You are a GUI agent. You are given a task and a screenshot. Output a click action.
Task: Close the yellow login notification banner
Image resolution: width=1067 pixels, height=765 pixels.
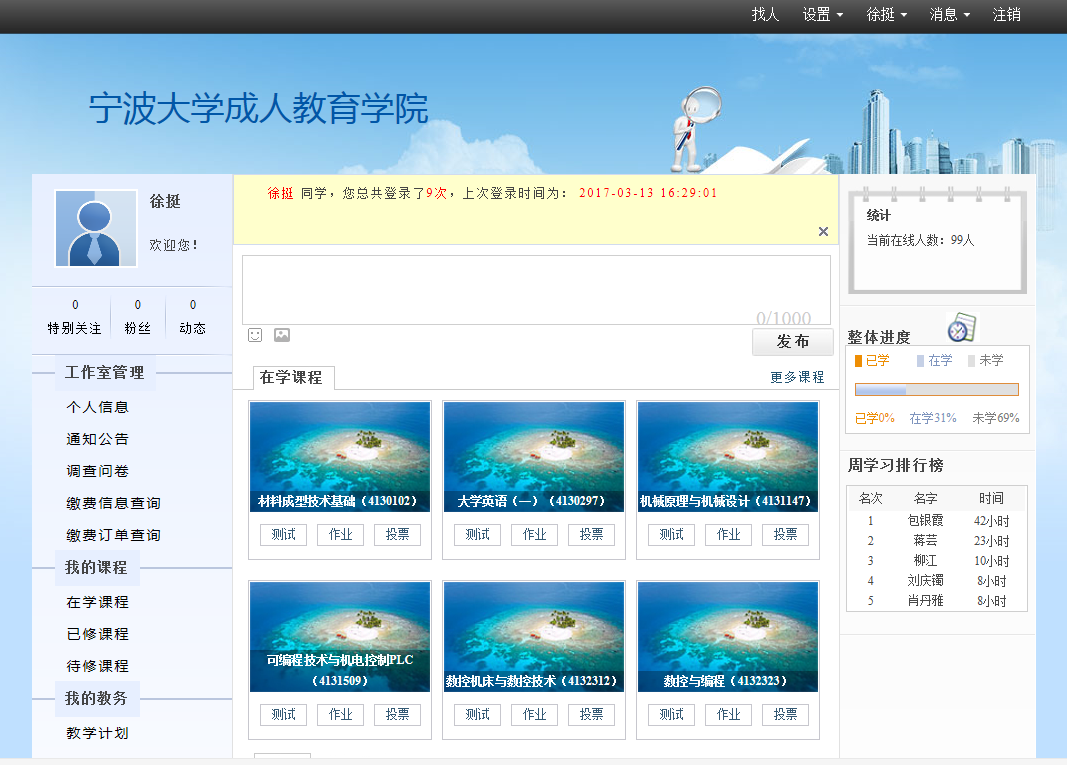pos(823,231)
